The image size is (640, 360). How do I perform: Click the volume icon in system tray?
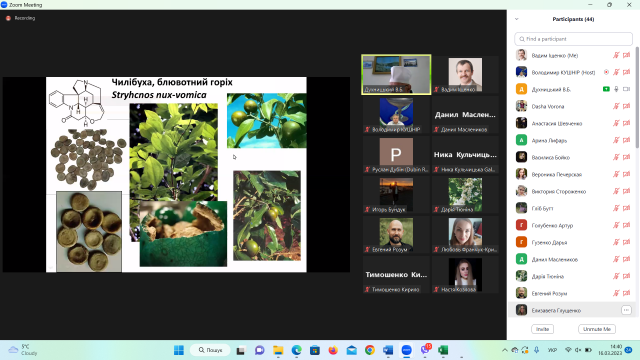click(578, 350)
